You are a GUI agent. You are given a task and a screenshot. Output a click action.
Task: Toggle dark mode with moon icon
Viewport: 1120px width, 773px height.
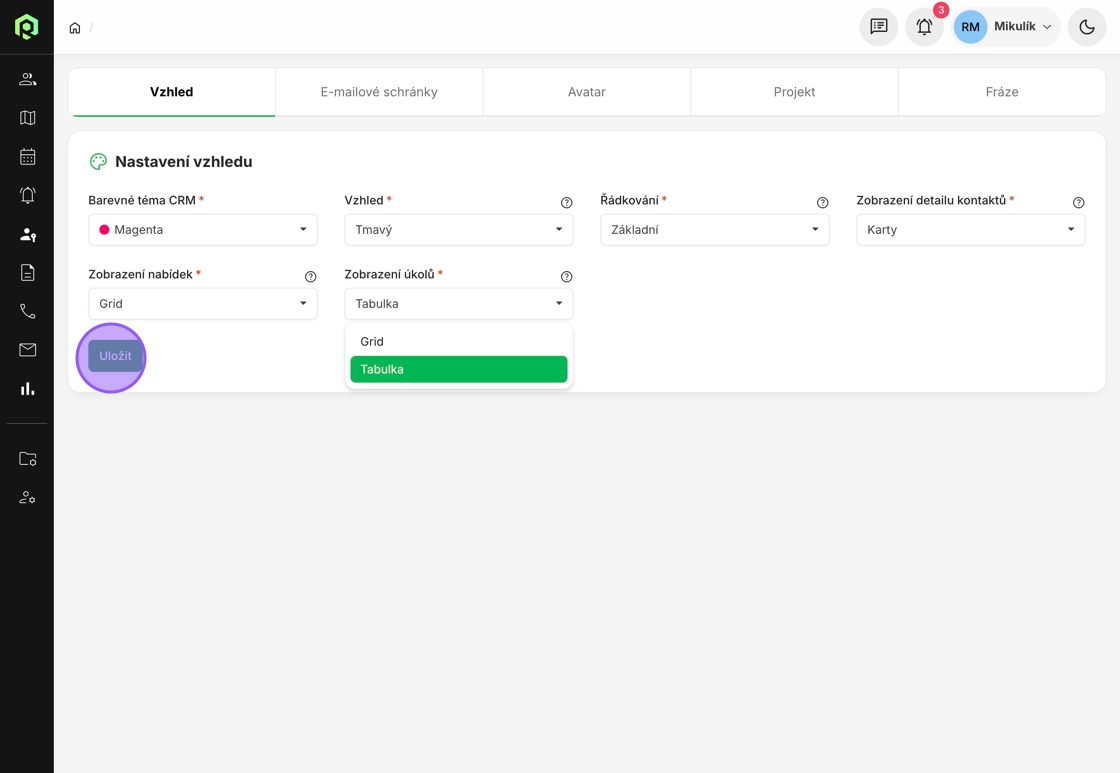click(x=1087, y=27)
